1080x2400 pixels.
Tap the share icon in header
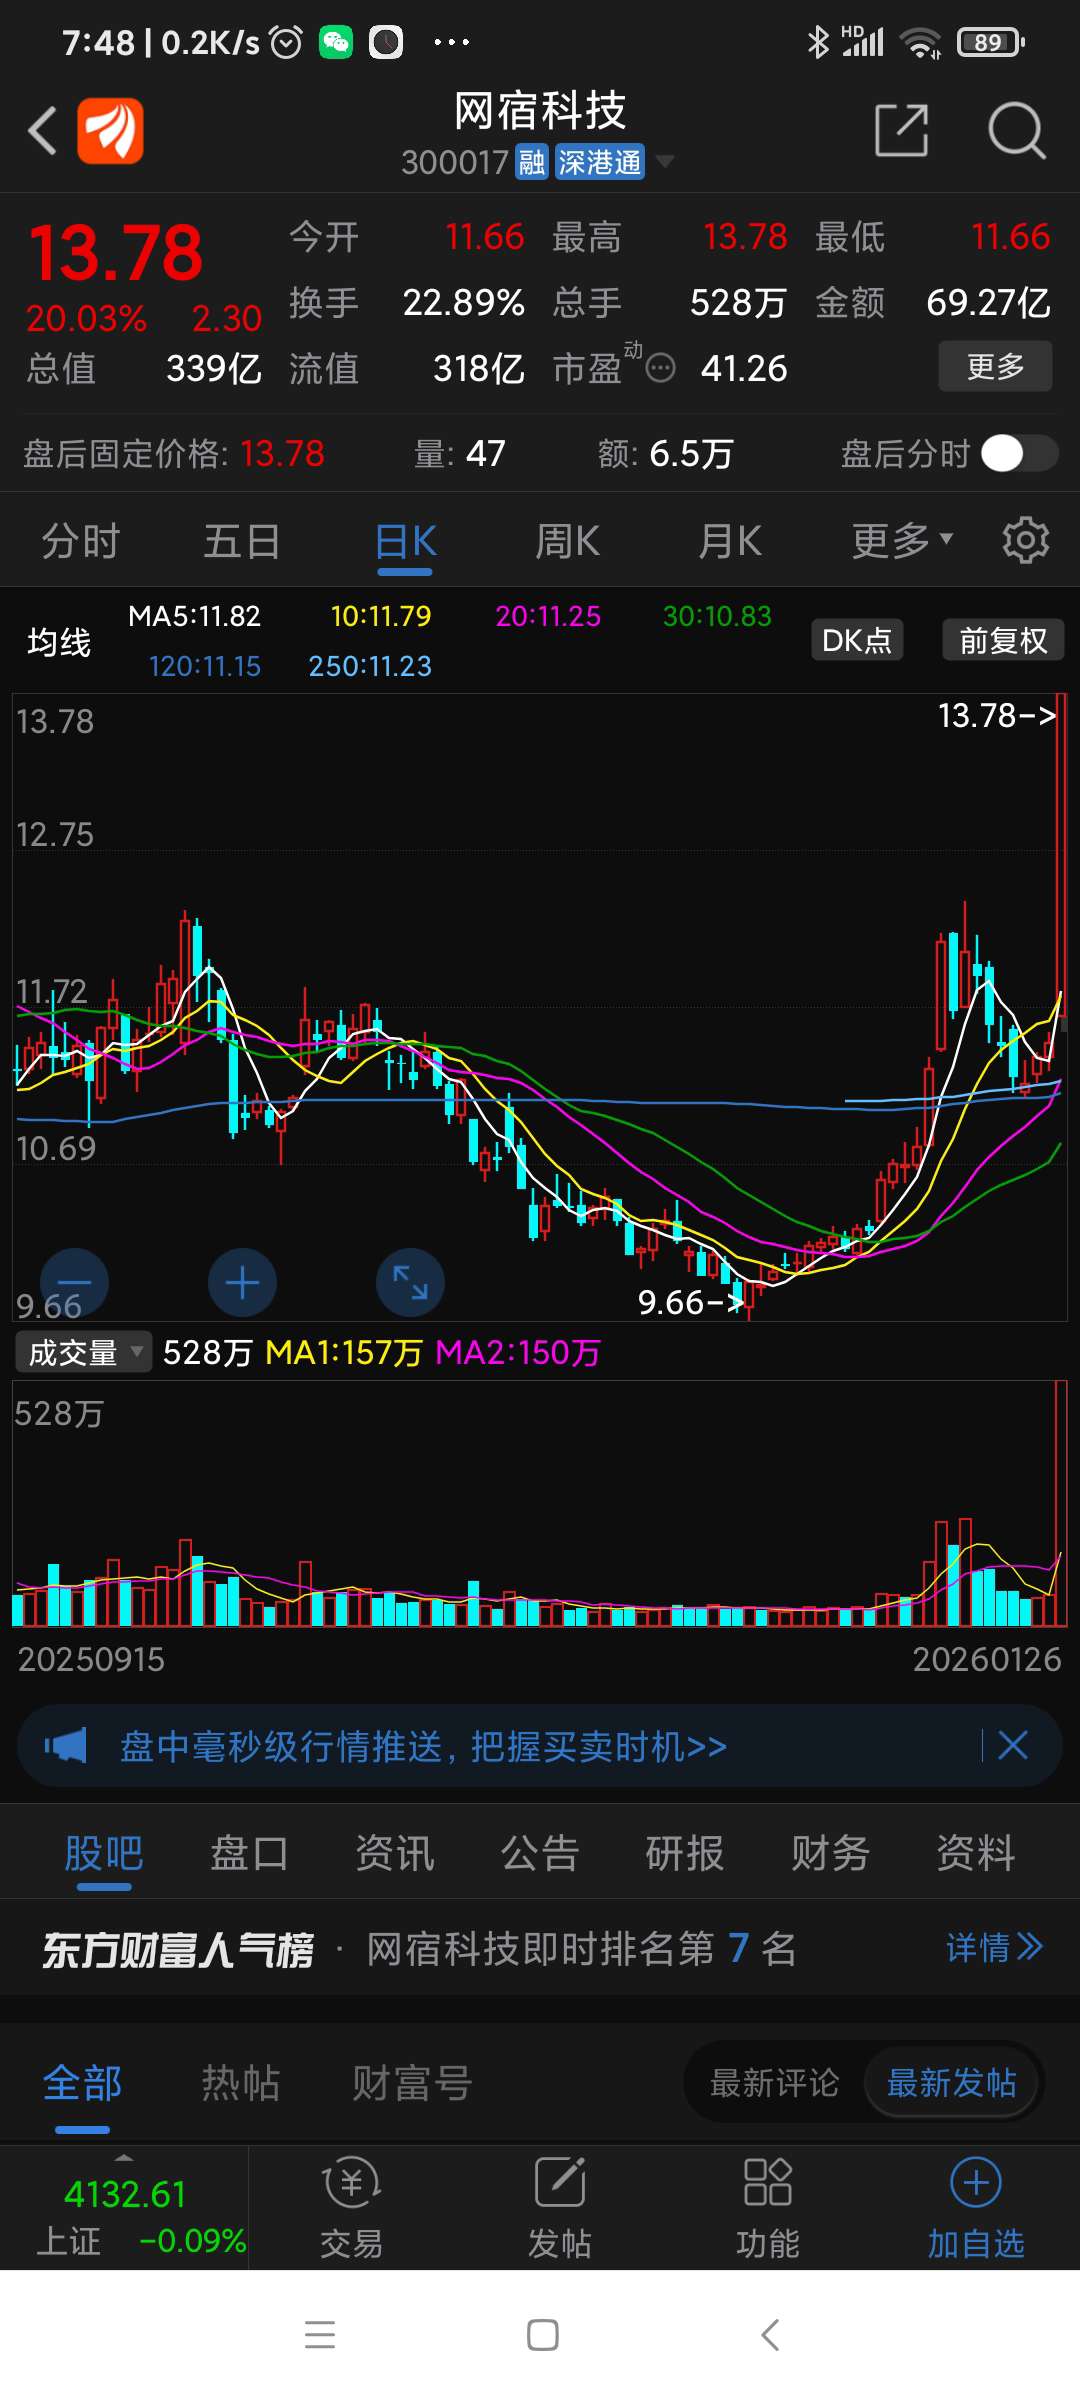click(902, 130)
